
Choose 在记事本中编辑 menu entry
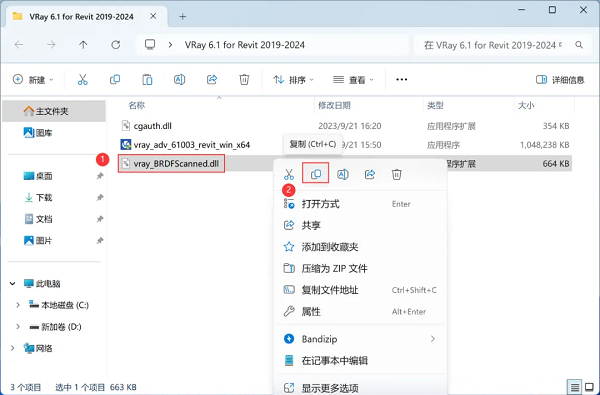coord(360,361)
